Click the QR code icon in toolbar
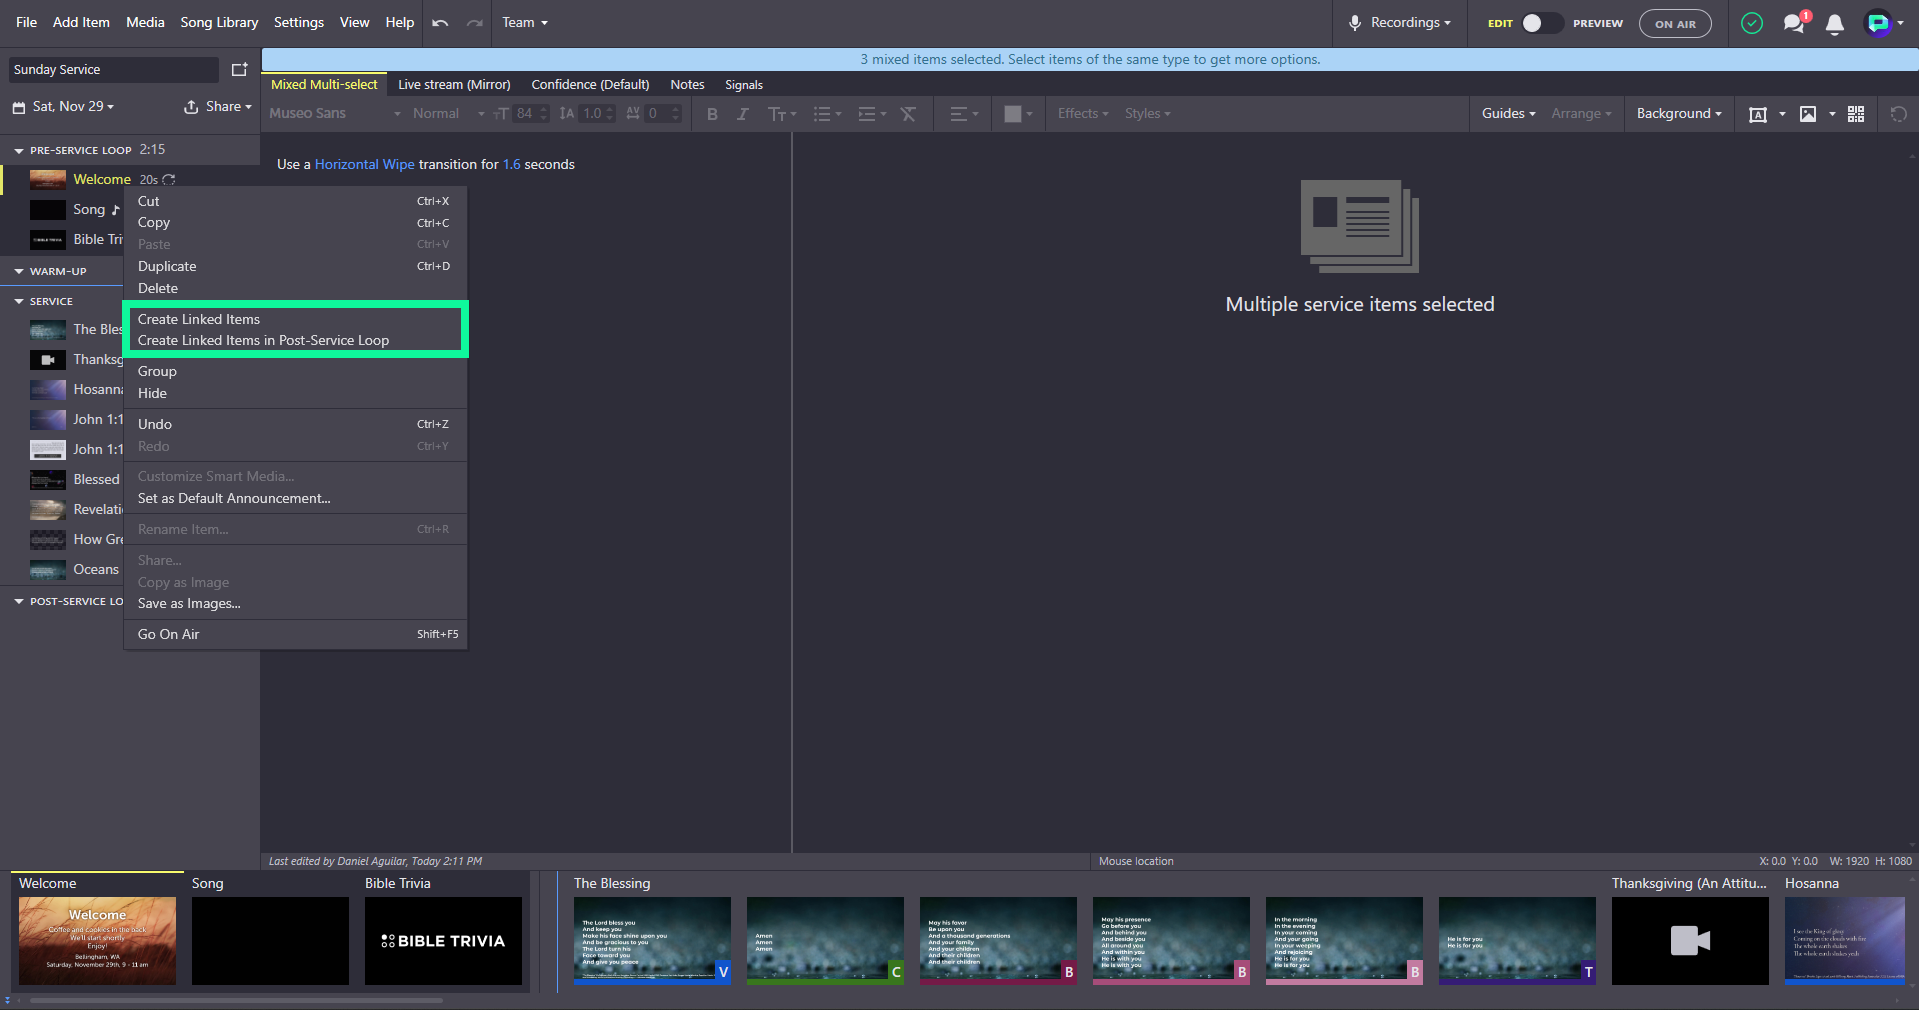 [1856, 114]
